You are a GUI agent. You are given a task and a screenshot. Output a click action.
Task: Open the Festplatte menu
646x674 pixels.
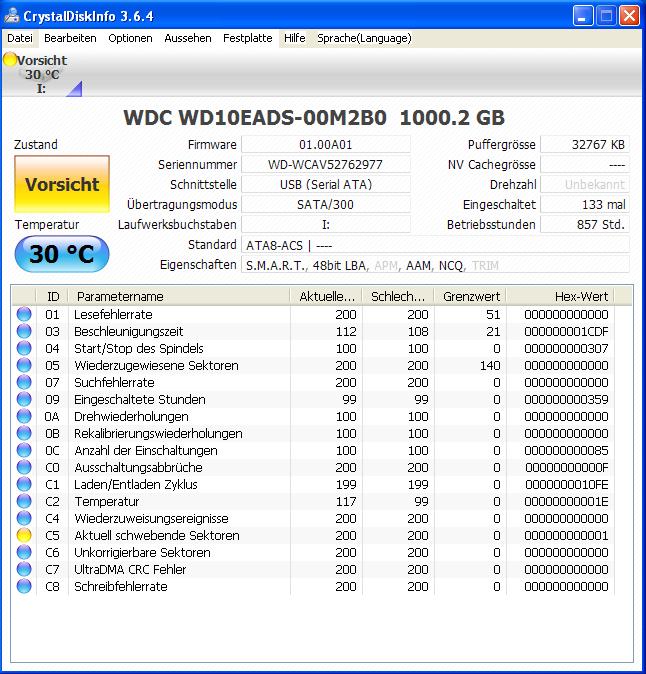tap(248, 38)
